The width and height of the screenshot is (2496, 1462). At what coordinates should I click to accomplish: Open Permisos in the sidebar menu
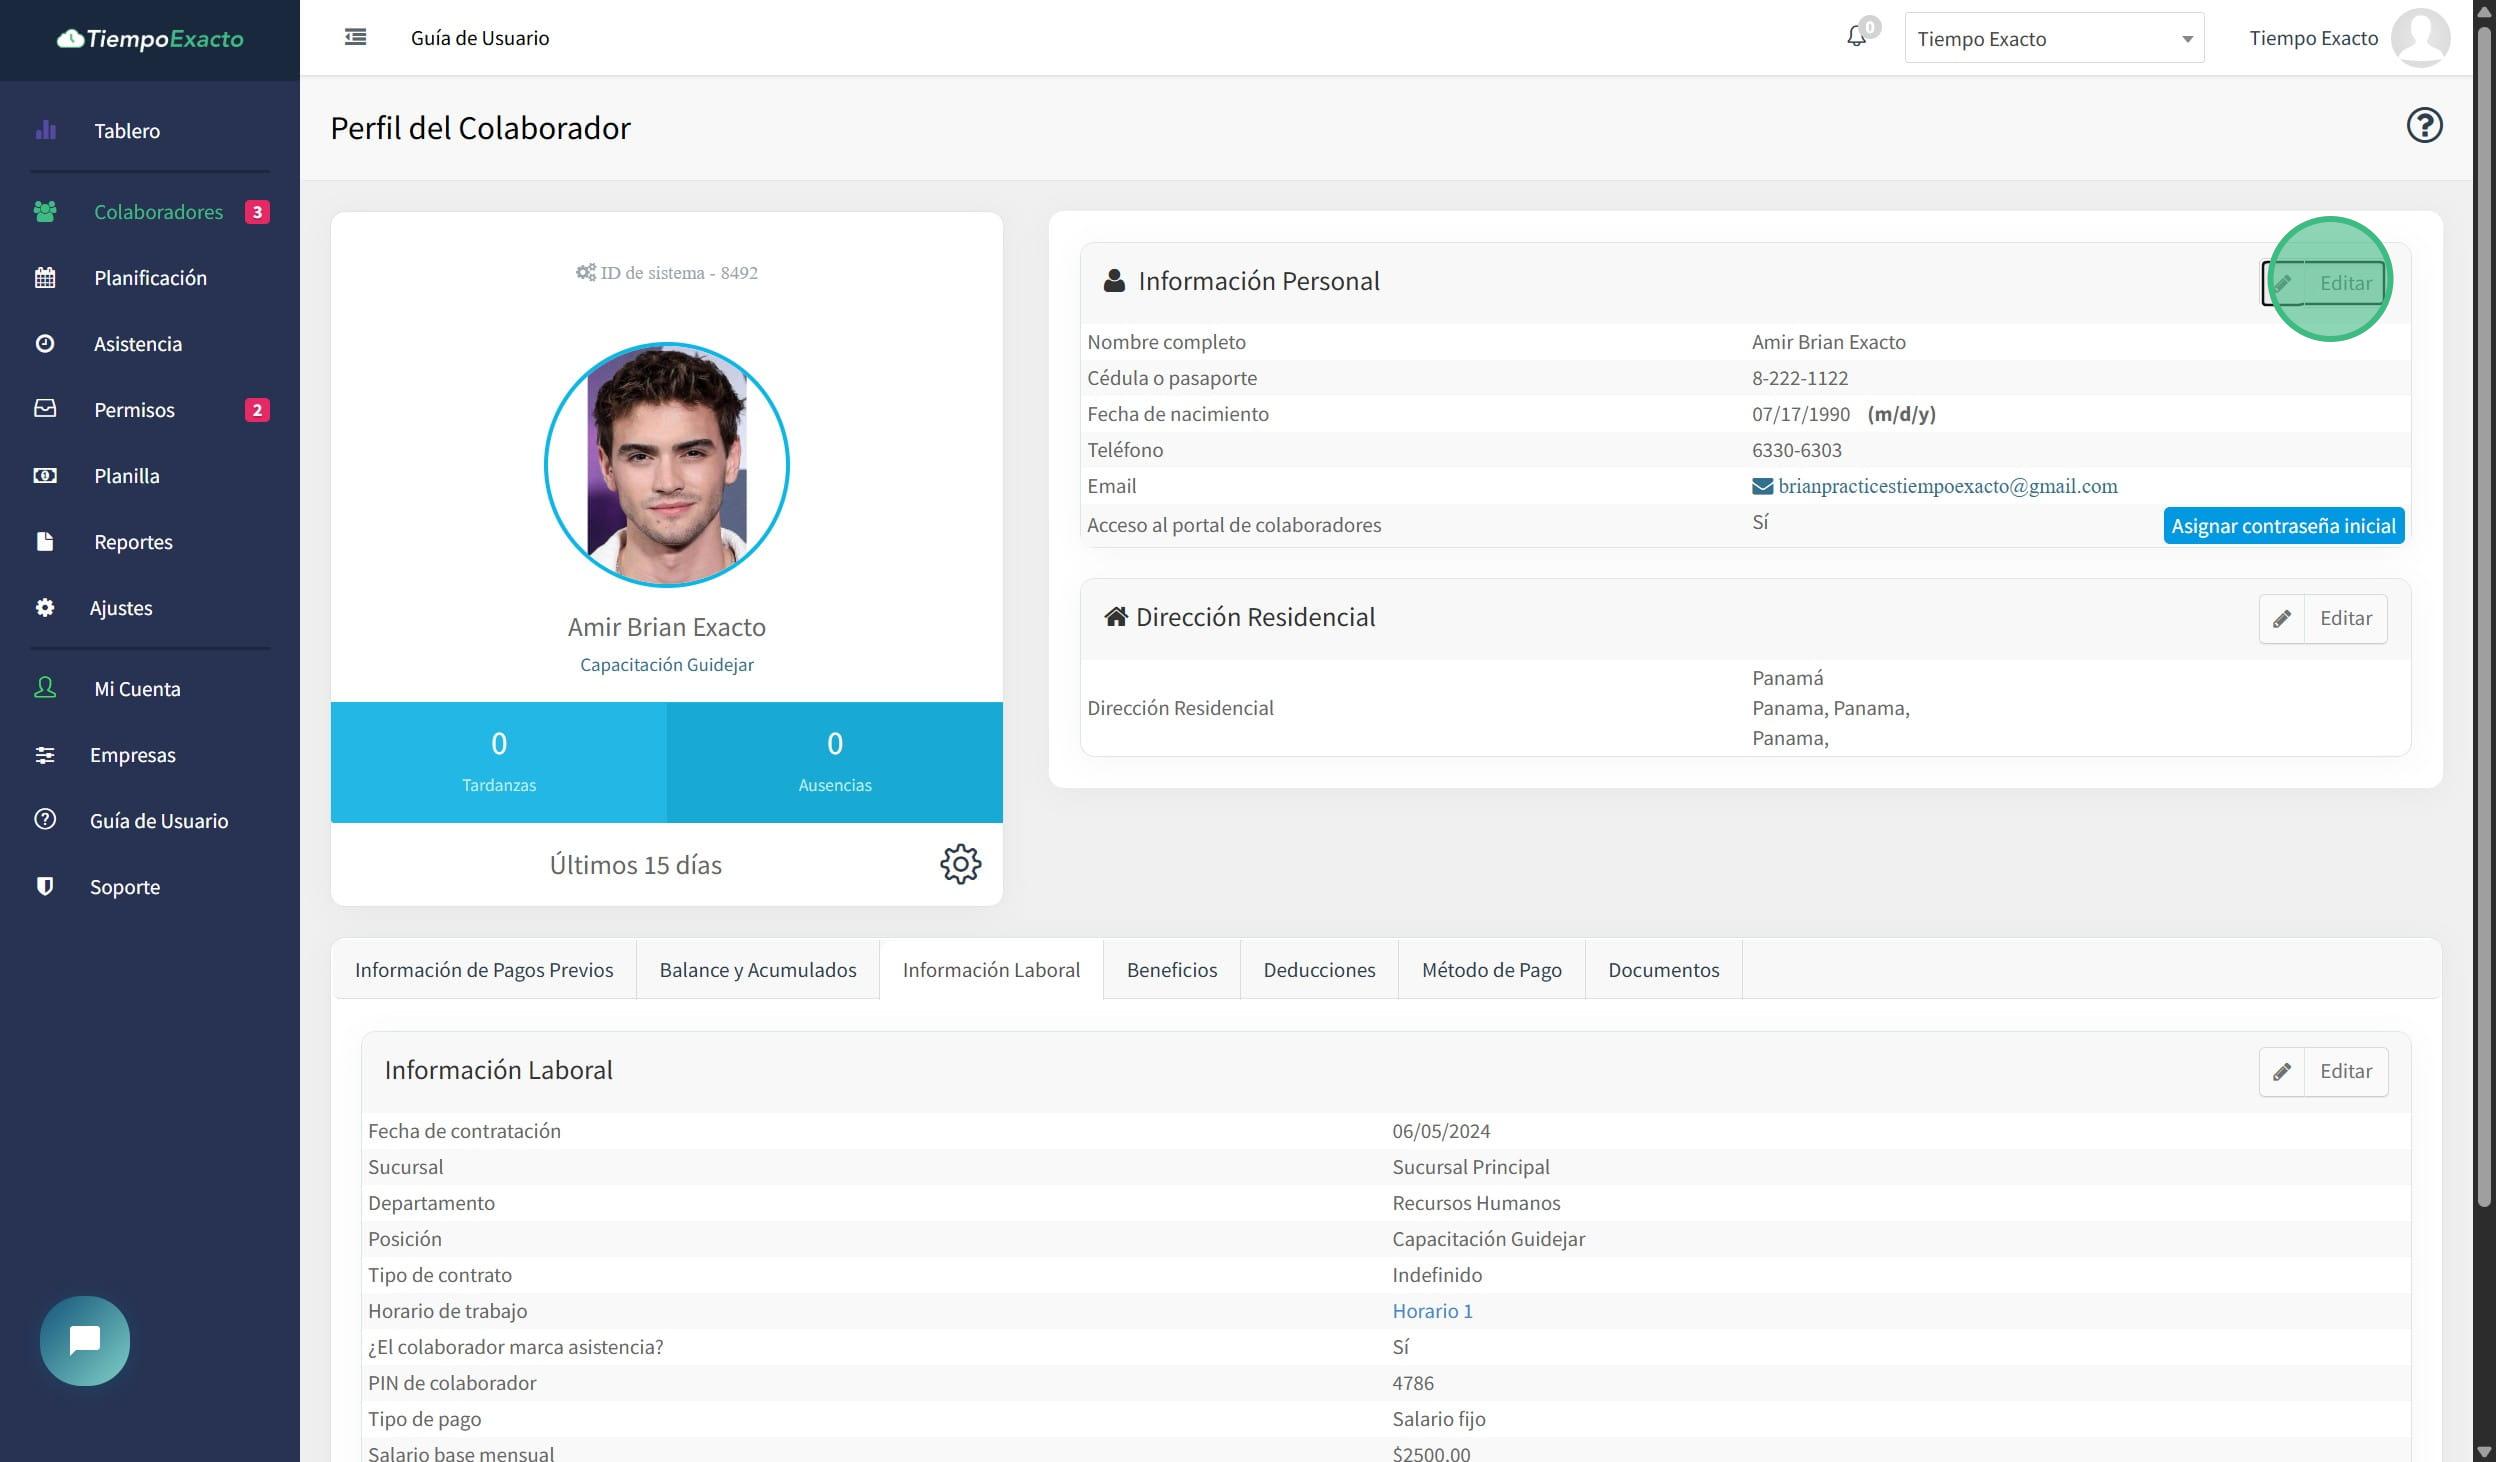click(x=134, y=410)
